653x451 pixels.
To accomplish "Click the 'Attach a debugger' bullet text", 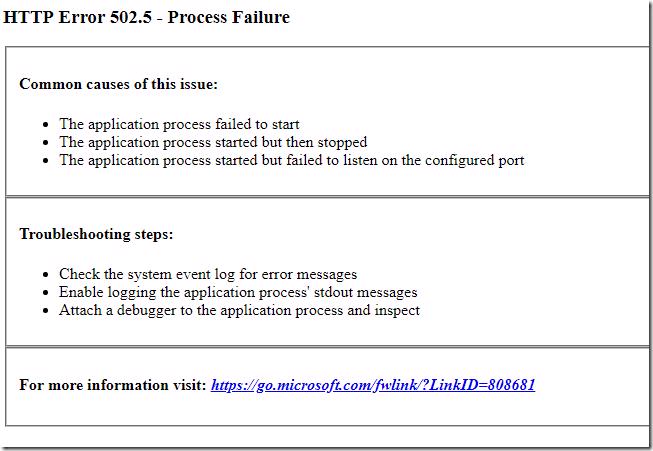I will tap(239, 311).
